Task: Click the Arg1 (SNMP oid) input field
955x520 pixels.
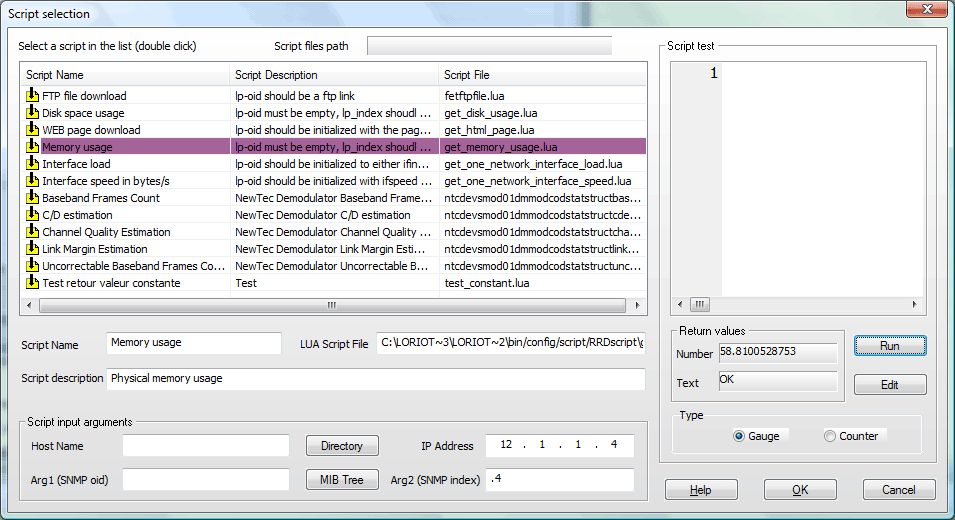Action: point(206,479)
